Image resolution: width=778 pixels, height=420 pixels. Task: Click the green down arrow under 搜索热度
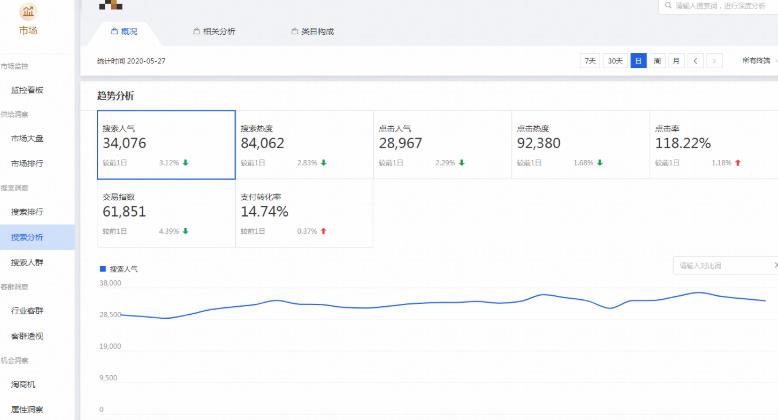point(324,162)
